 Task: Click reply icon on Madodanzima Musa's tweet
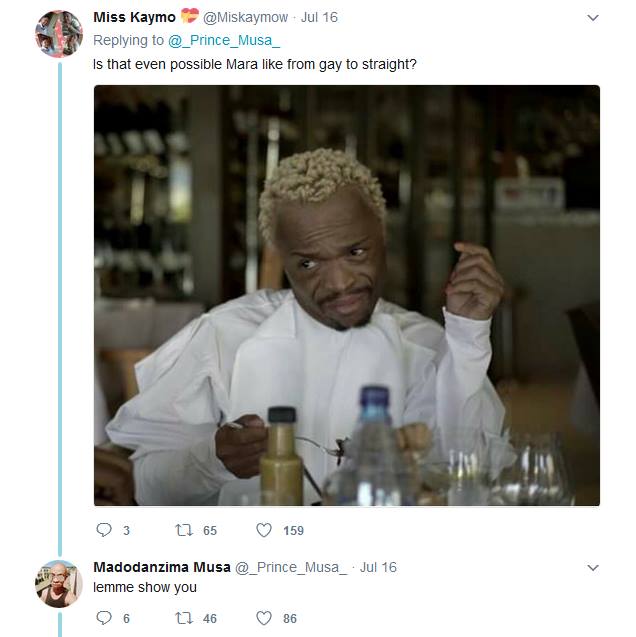(x=104, y=618)
